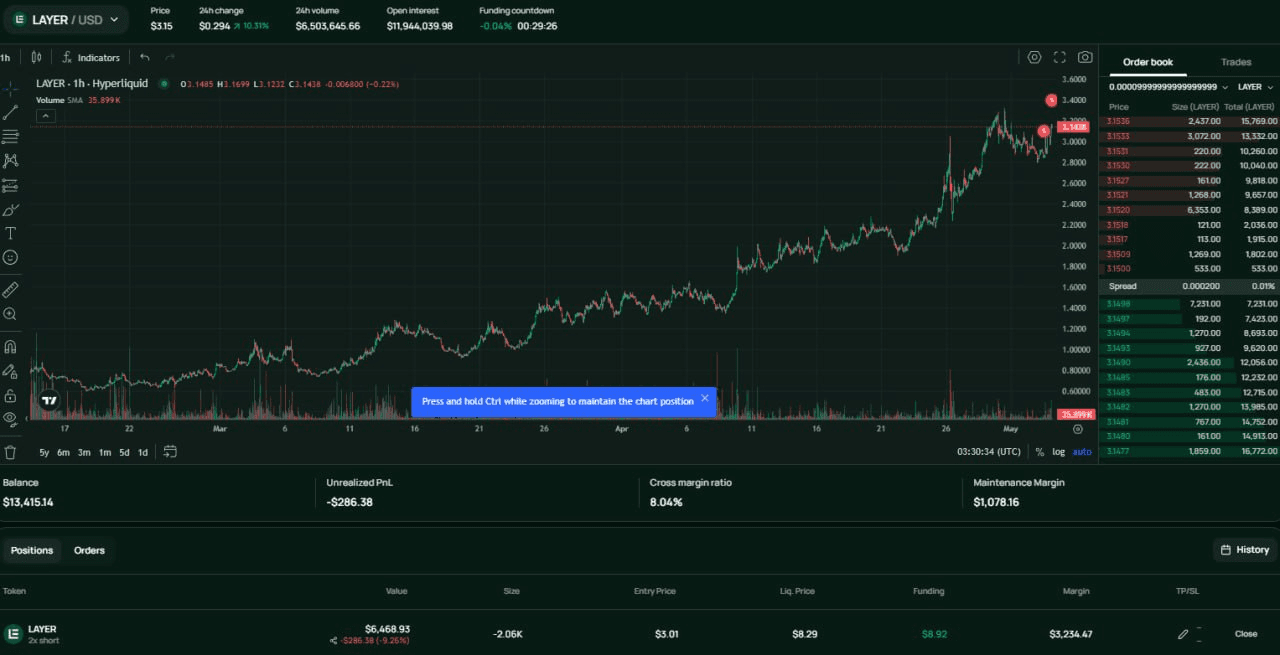The width and height of the screenshot is (1280, 655).
Task: Open the History panel
Action: [x=1244, y=549]
